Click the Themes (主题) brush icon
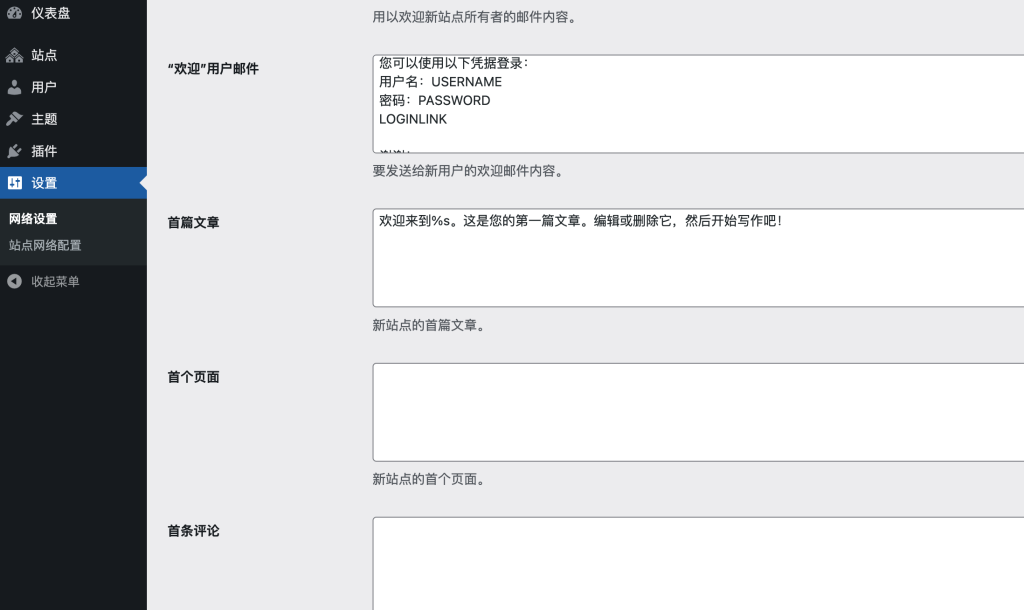 pos(15,119)
